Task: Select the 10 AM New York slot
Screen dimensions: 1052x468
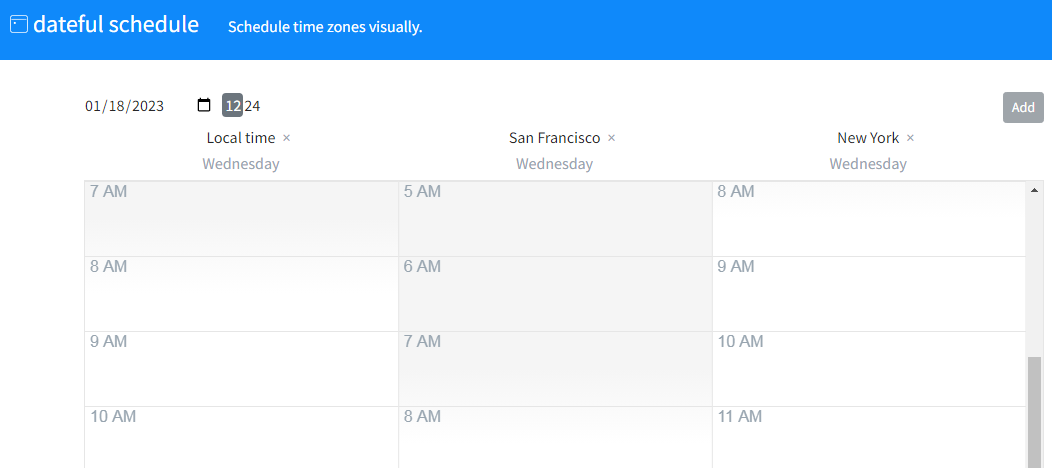Action: pos(869,369)
